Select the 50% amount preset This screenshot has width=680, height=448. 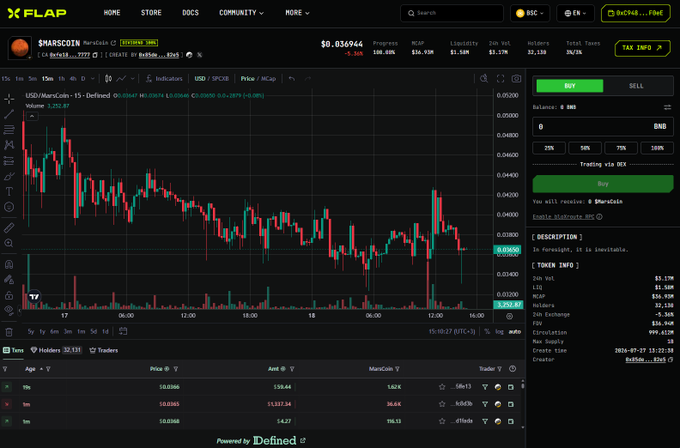tap(585, 148)
